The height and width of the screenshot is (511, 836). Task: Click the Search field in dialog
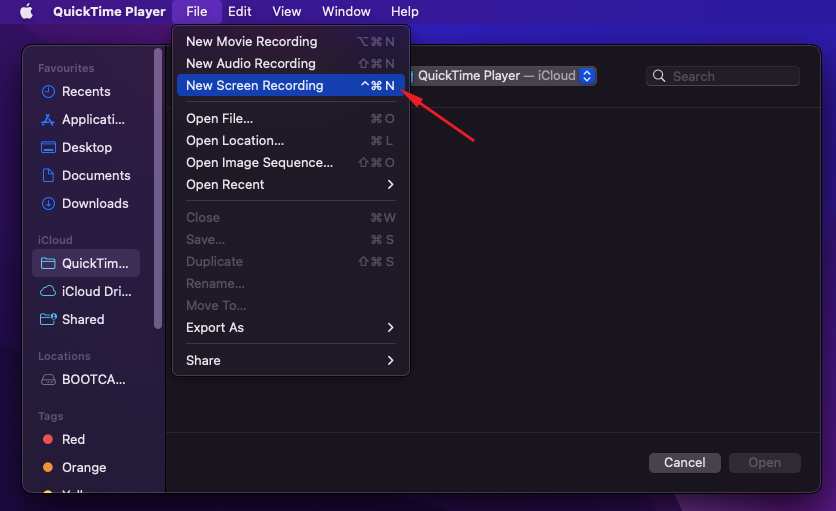pyautogui.click(x=722, y=76)
